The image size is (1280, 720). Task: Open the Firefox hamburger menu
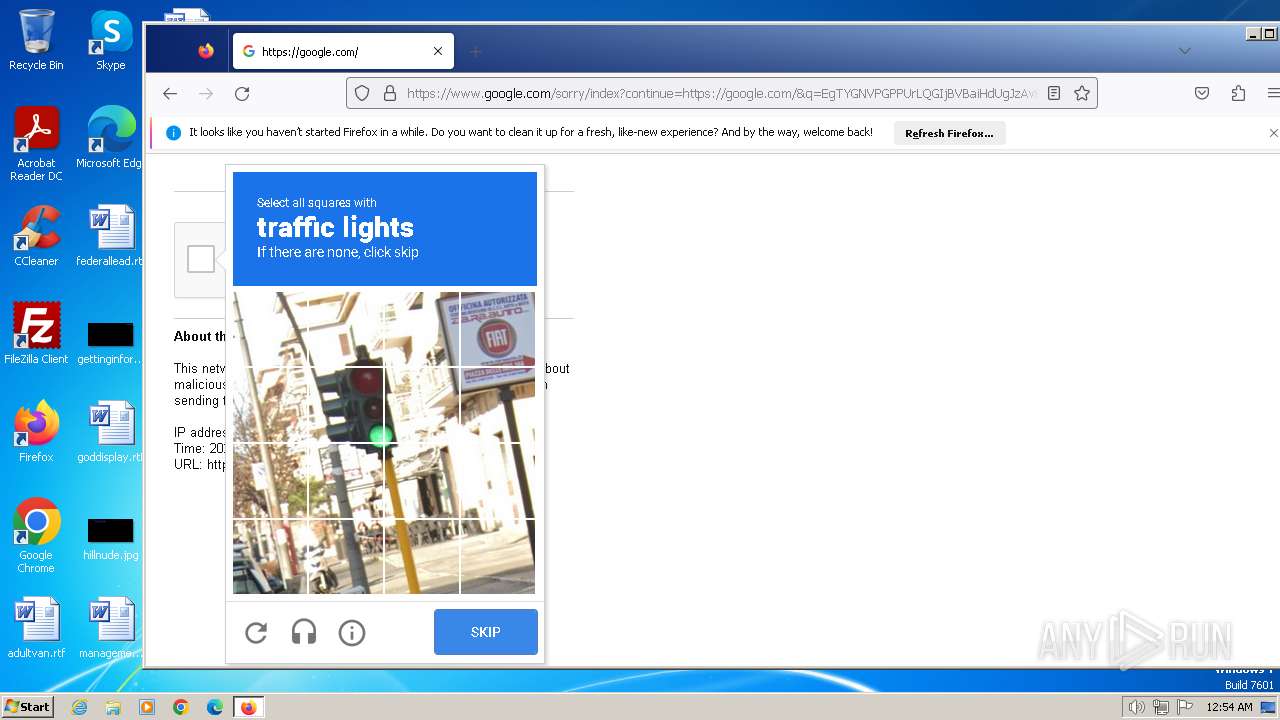tap(1273, 93)
